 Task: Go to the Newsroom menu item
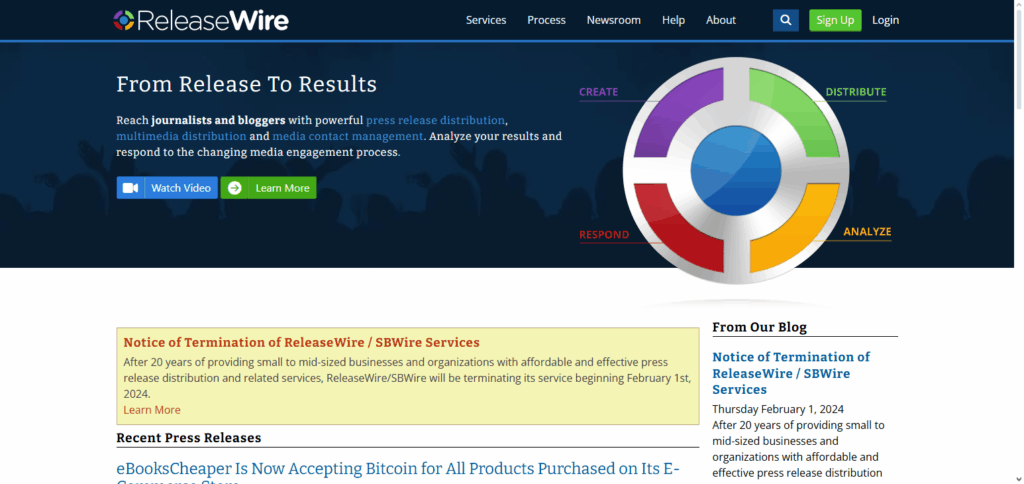click(x=614, y=20)
